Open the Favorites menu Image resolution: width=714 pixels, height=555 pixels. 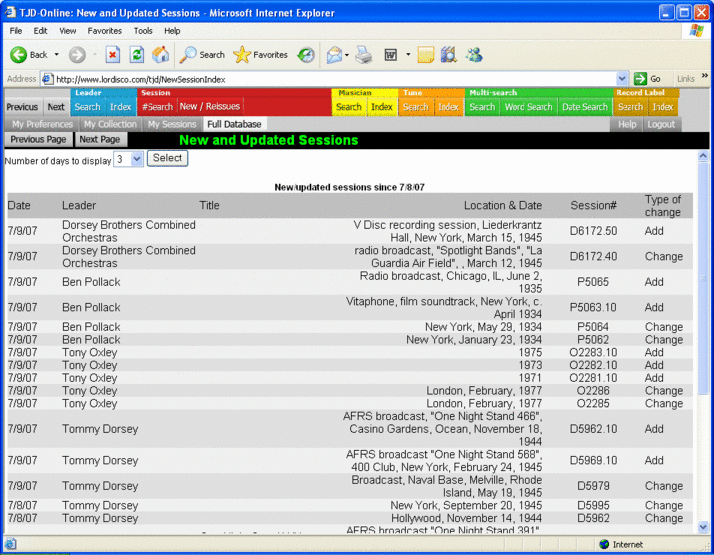click(104, 31)
